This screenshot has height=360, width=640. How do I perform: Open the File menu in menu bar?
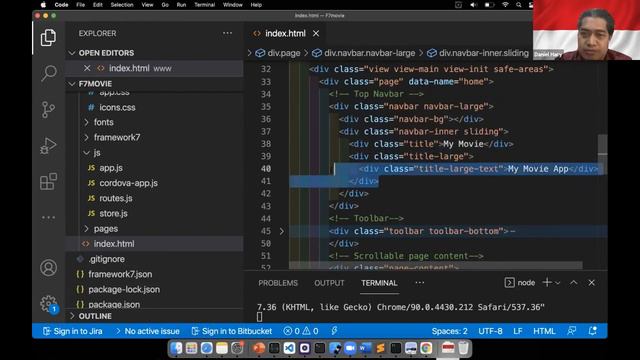(x=80, y=5)
